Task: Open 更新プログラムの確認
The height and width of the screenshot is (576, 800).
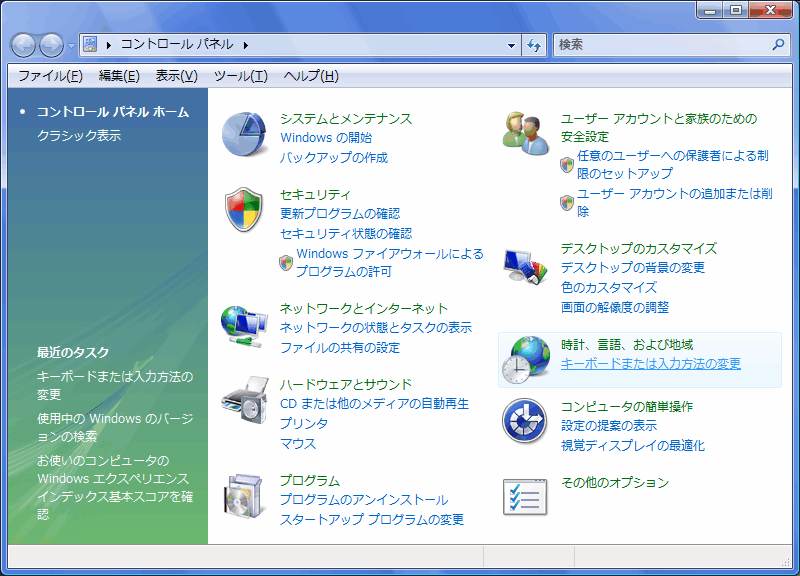Action: click(340, 213)
